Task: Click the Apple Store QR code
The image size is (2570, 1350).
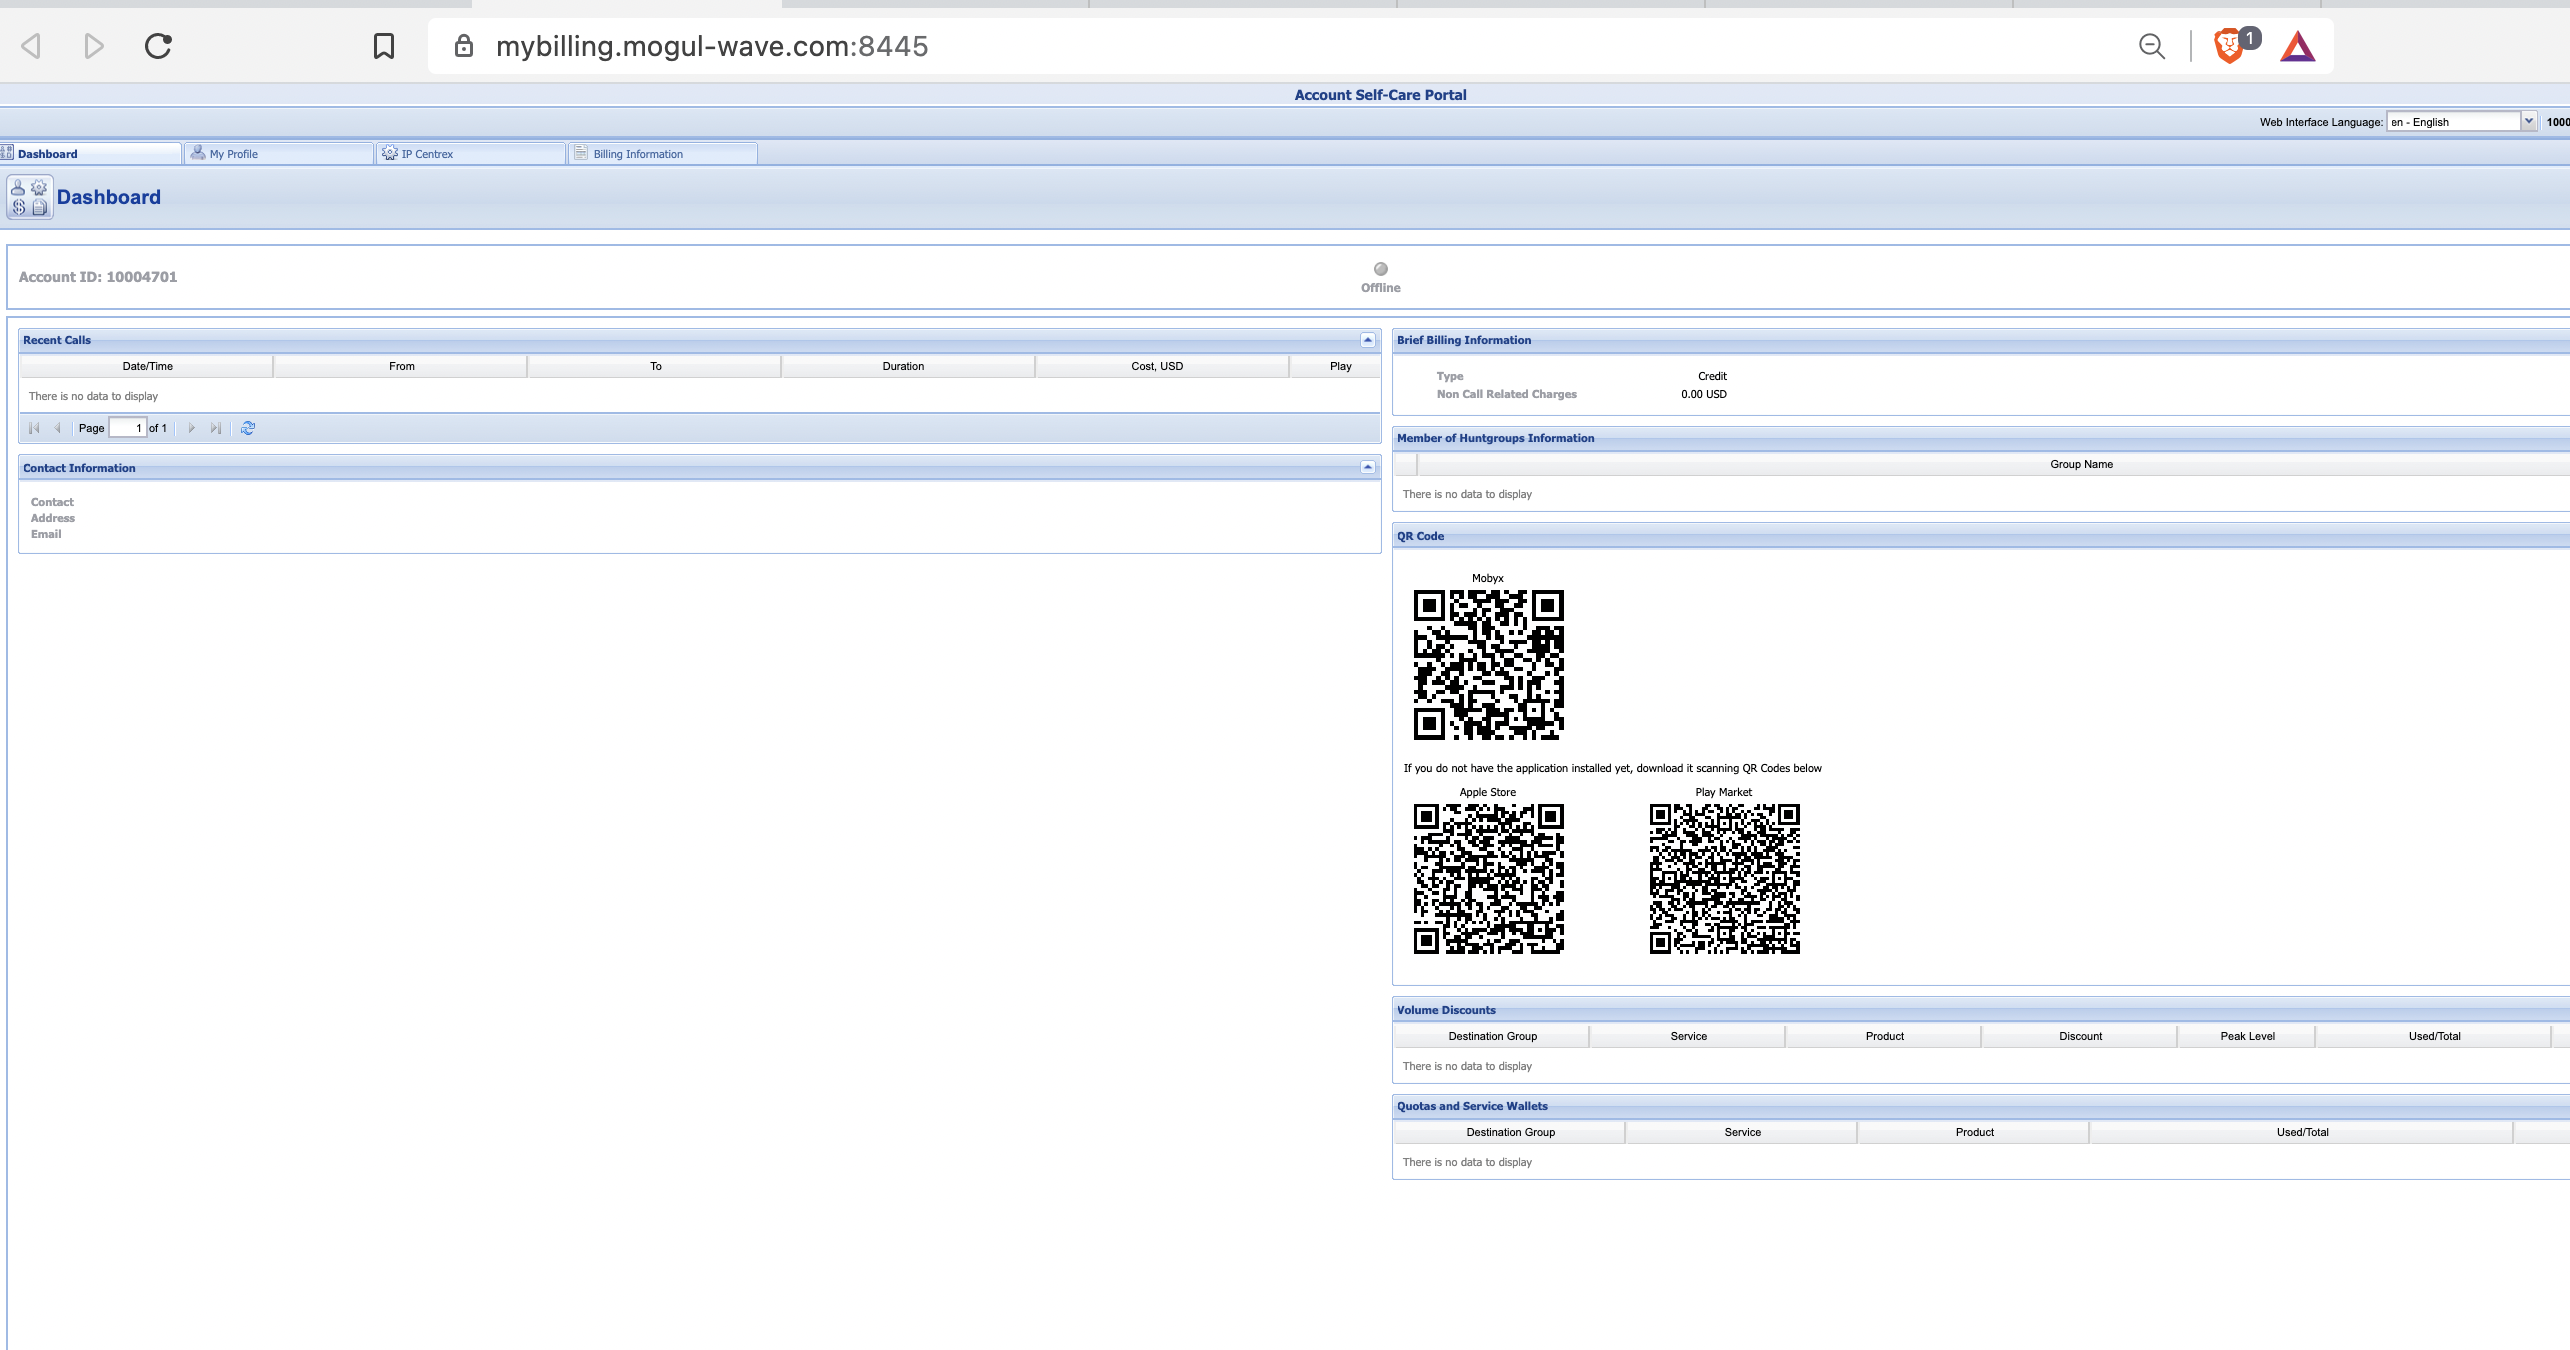Action: 1488,878
